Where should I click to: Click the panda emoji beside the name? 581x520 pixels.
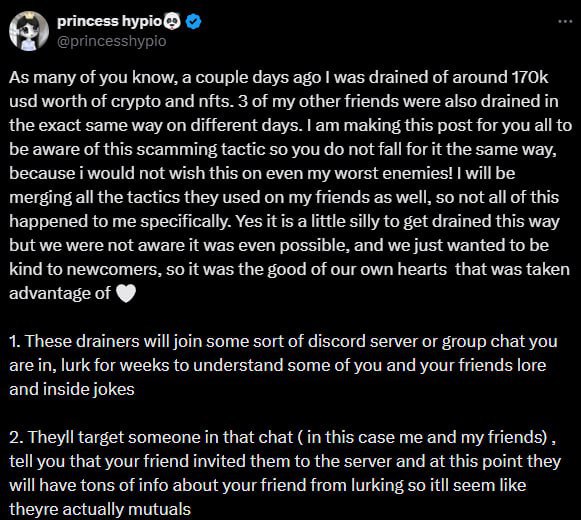(171, 21)
